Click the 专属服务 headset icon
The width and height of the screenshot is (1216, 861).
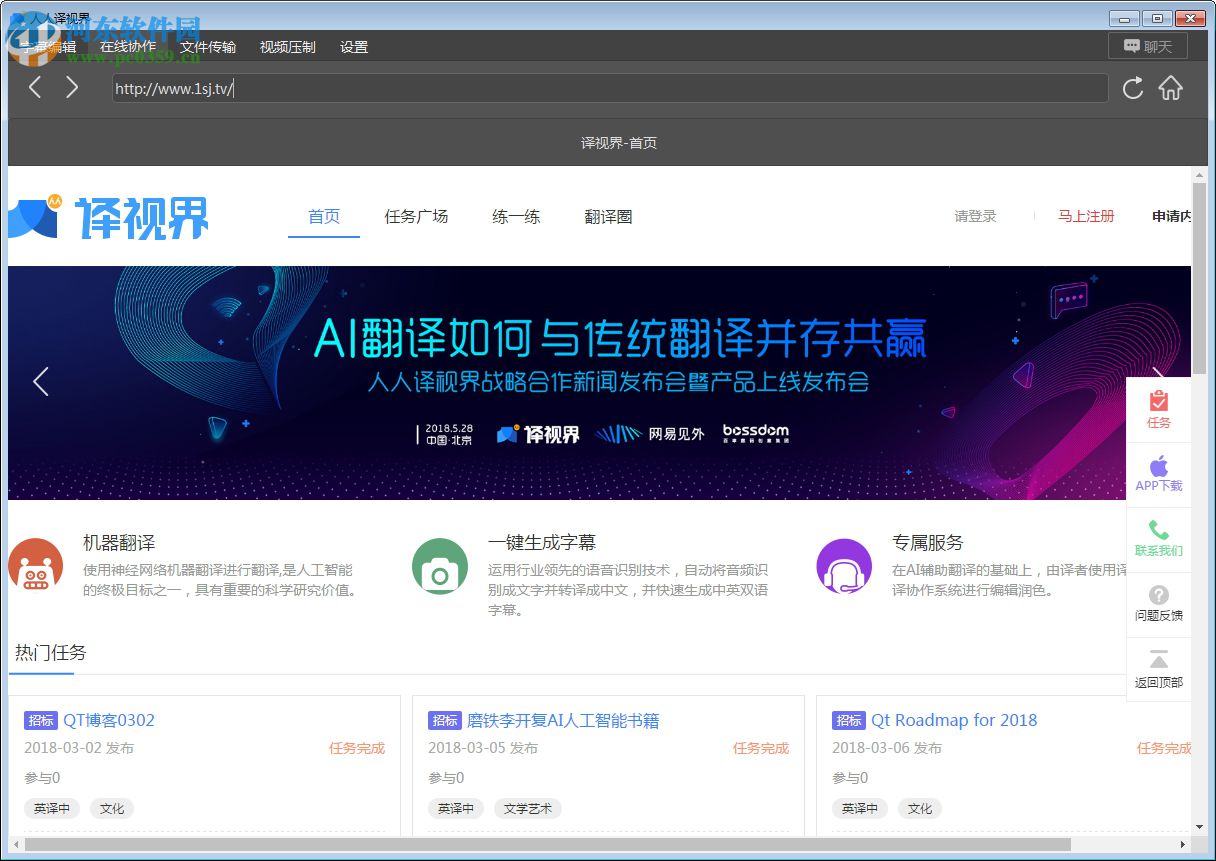(x=844, y=566)
